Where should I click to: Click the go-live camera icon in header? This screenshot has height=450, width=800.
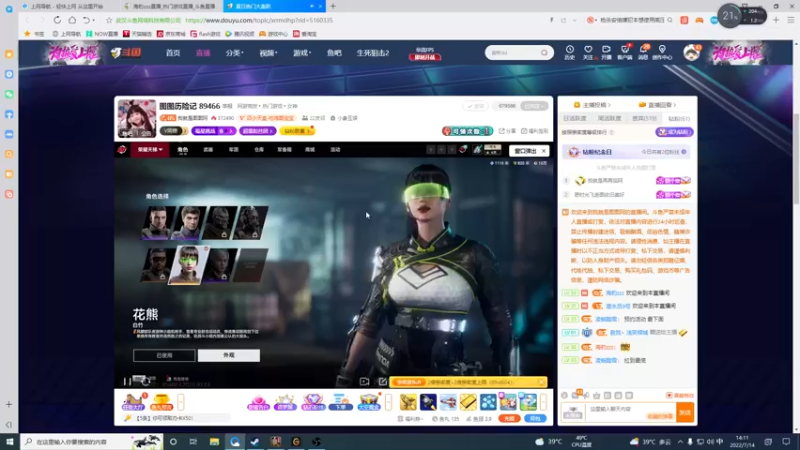click(x=606, y=52)
